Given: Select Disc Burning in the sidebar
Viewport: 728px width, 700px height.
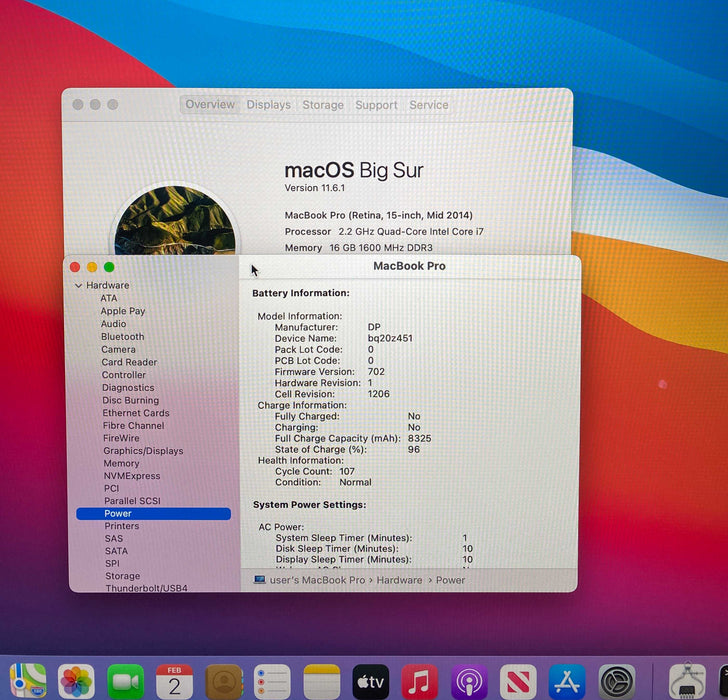Looking at the screenshot, I should 130,400.
